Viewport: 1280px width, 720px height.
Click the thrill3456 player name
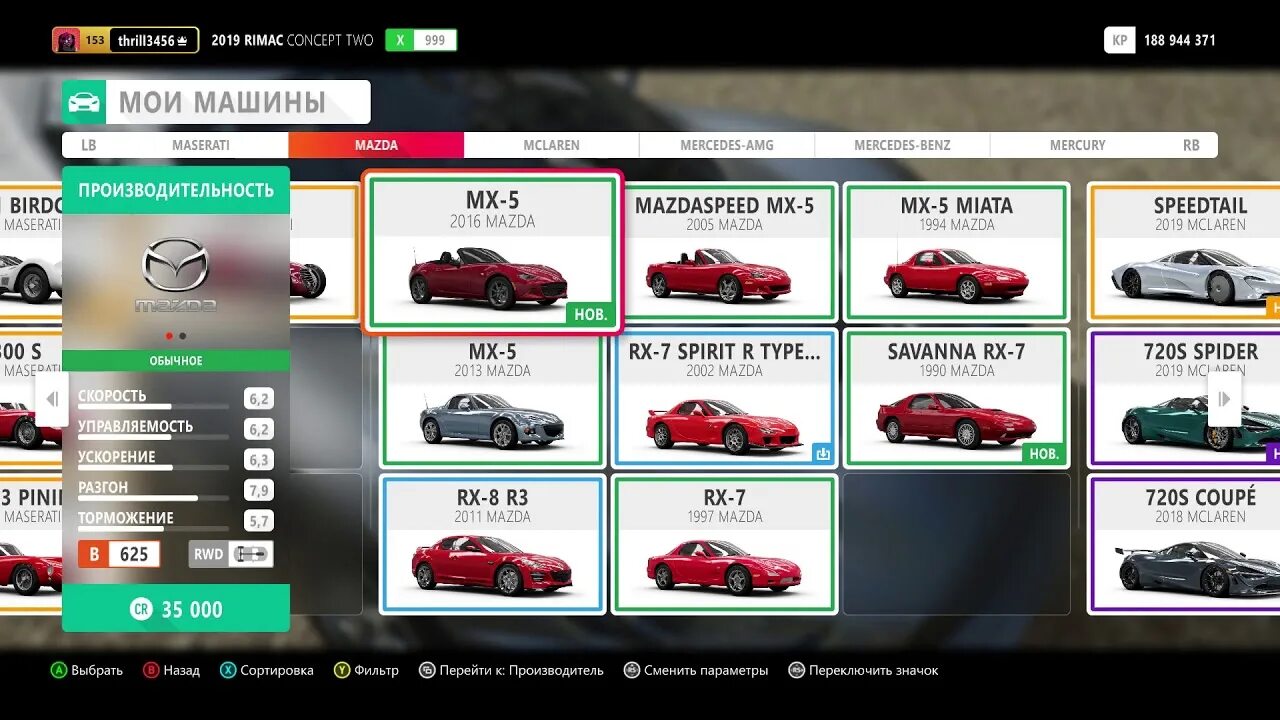tap(146, 41)
